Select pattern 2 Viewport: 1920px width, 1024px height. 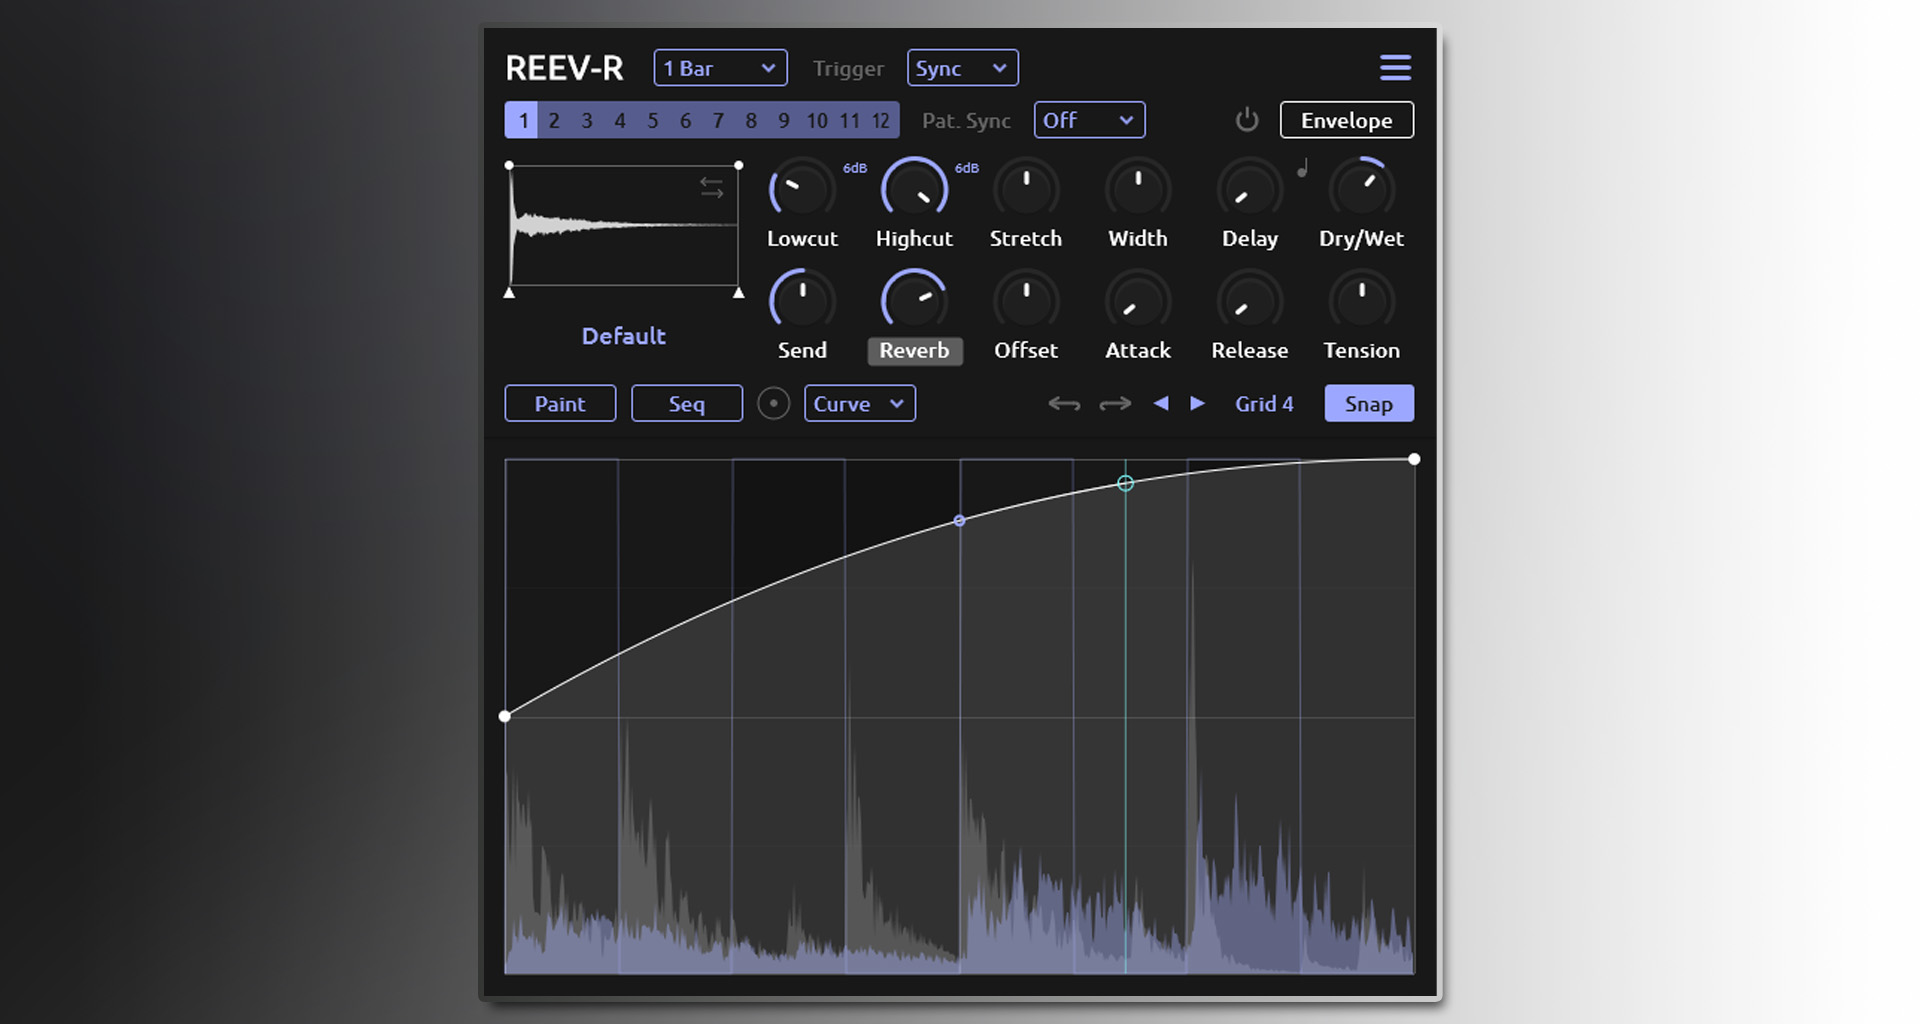(x=554, y=120)
